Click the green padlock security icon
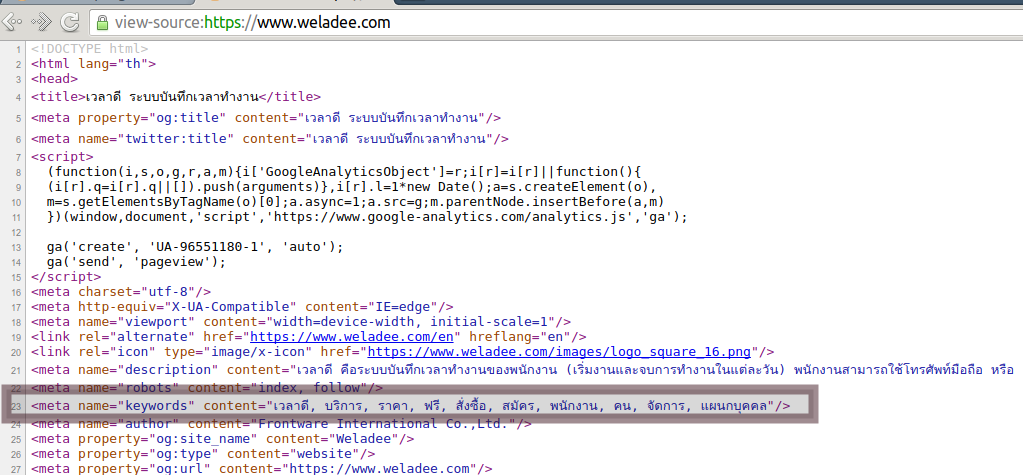Viewport: 1023px width, 475px height. [101, 21]
